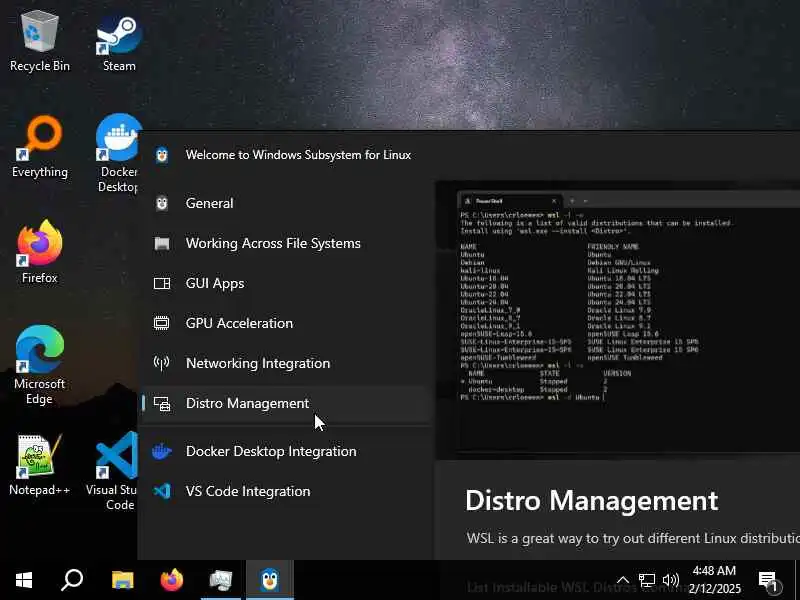
Task: Open network status in system tray
Action: click(647, 580)
